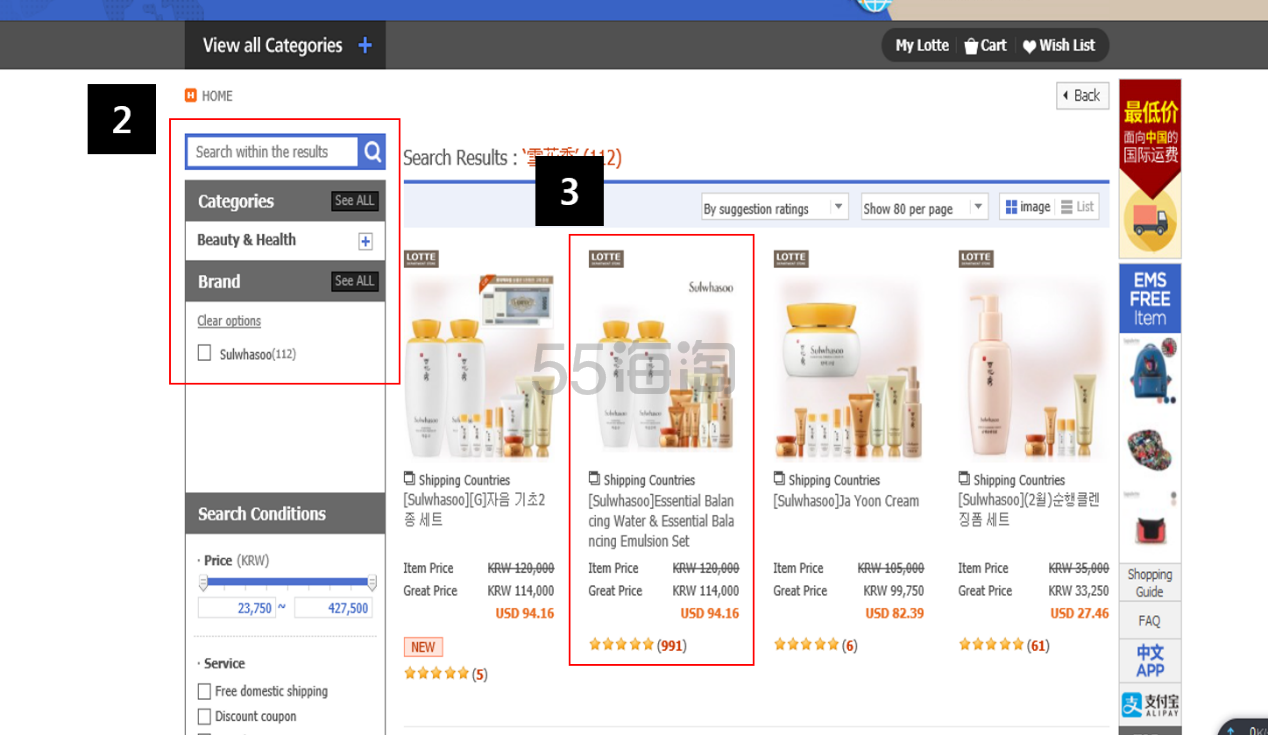This screenshot has width=1268, height=735.
Task: Check the Sulwhasoo brand checkbox
Action: coord(205,353)
